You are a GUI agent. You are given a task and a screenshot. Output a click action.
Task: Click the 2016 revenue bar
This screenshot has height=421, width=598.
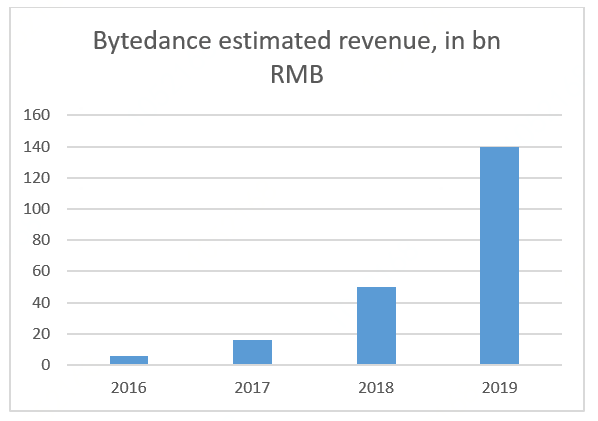(129, 360)
